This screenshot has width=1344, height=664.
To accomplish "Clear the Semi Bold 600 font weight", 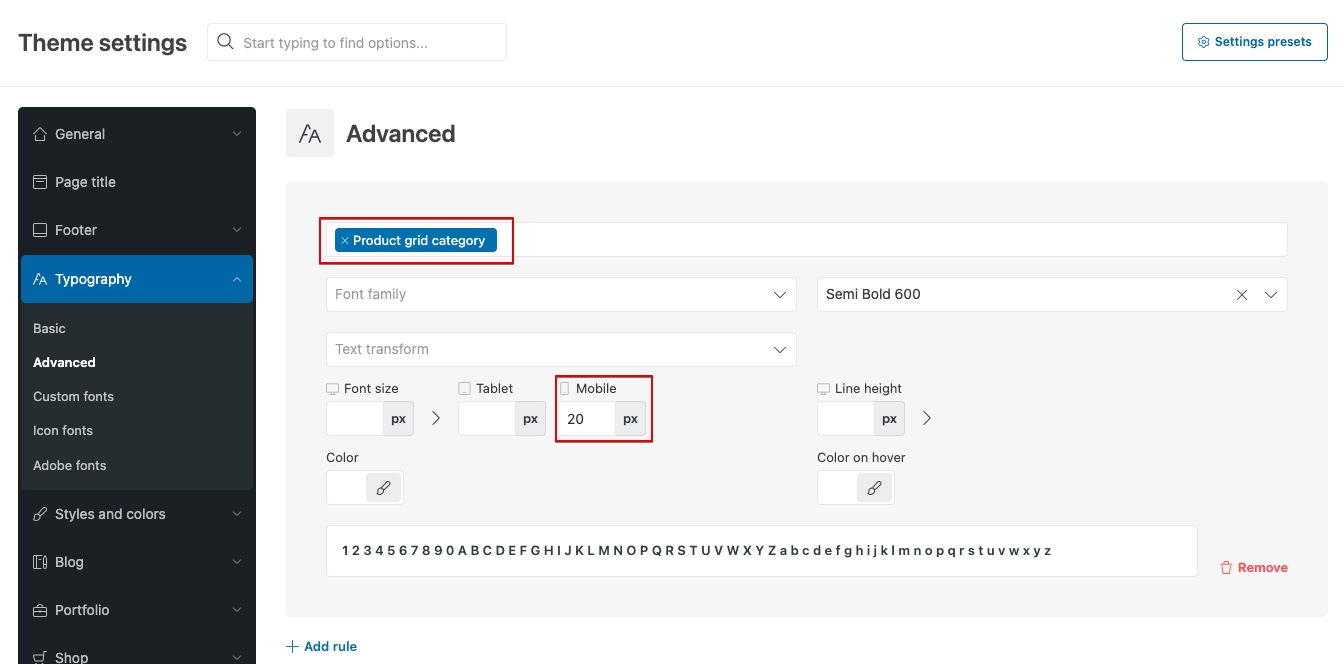I will pyautogui.click(x=1242, y=295).
